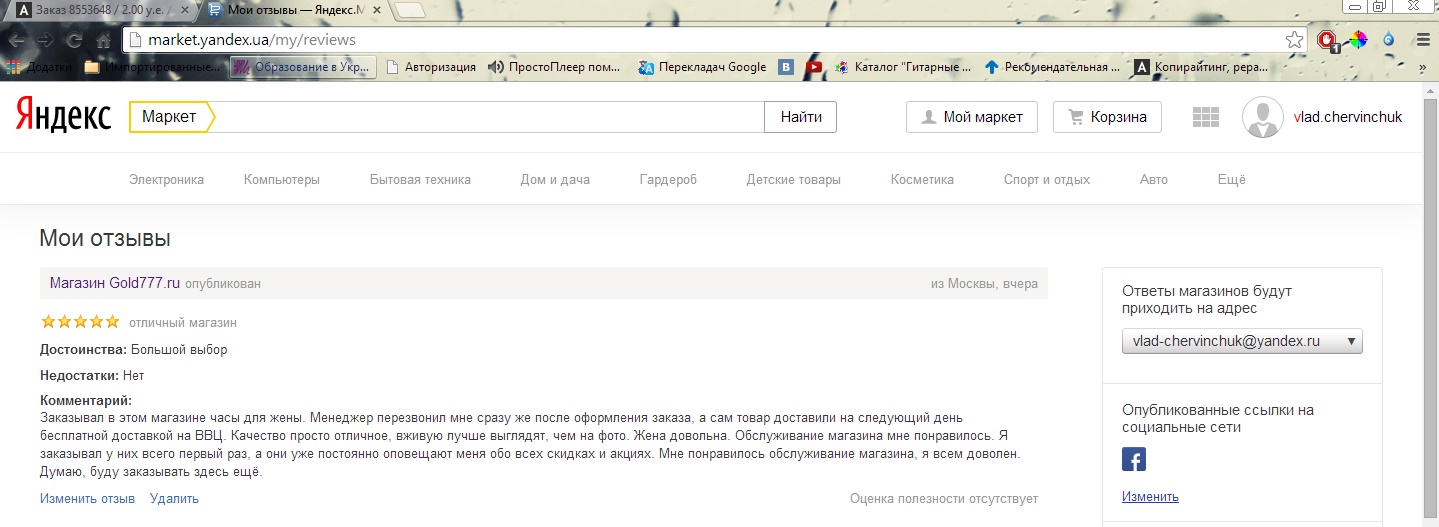1439x527 pixels.
Task: Open the blue water drop extension
Action: click(1388, 40)
